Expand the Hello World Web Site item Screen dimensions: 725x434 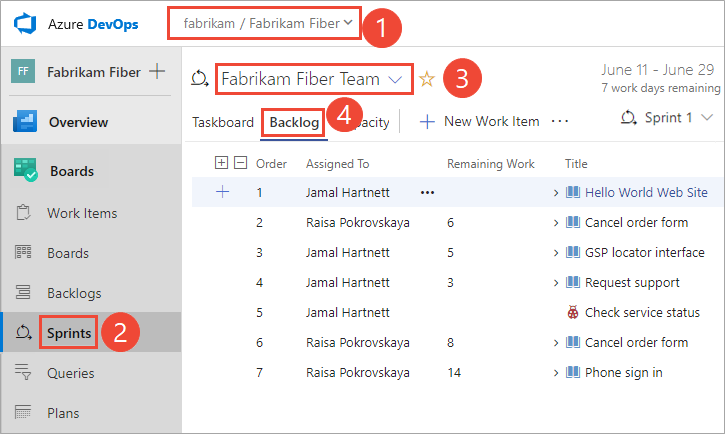pos(556,193)
